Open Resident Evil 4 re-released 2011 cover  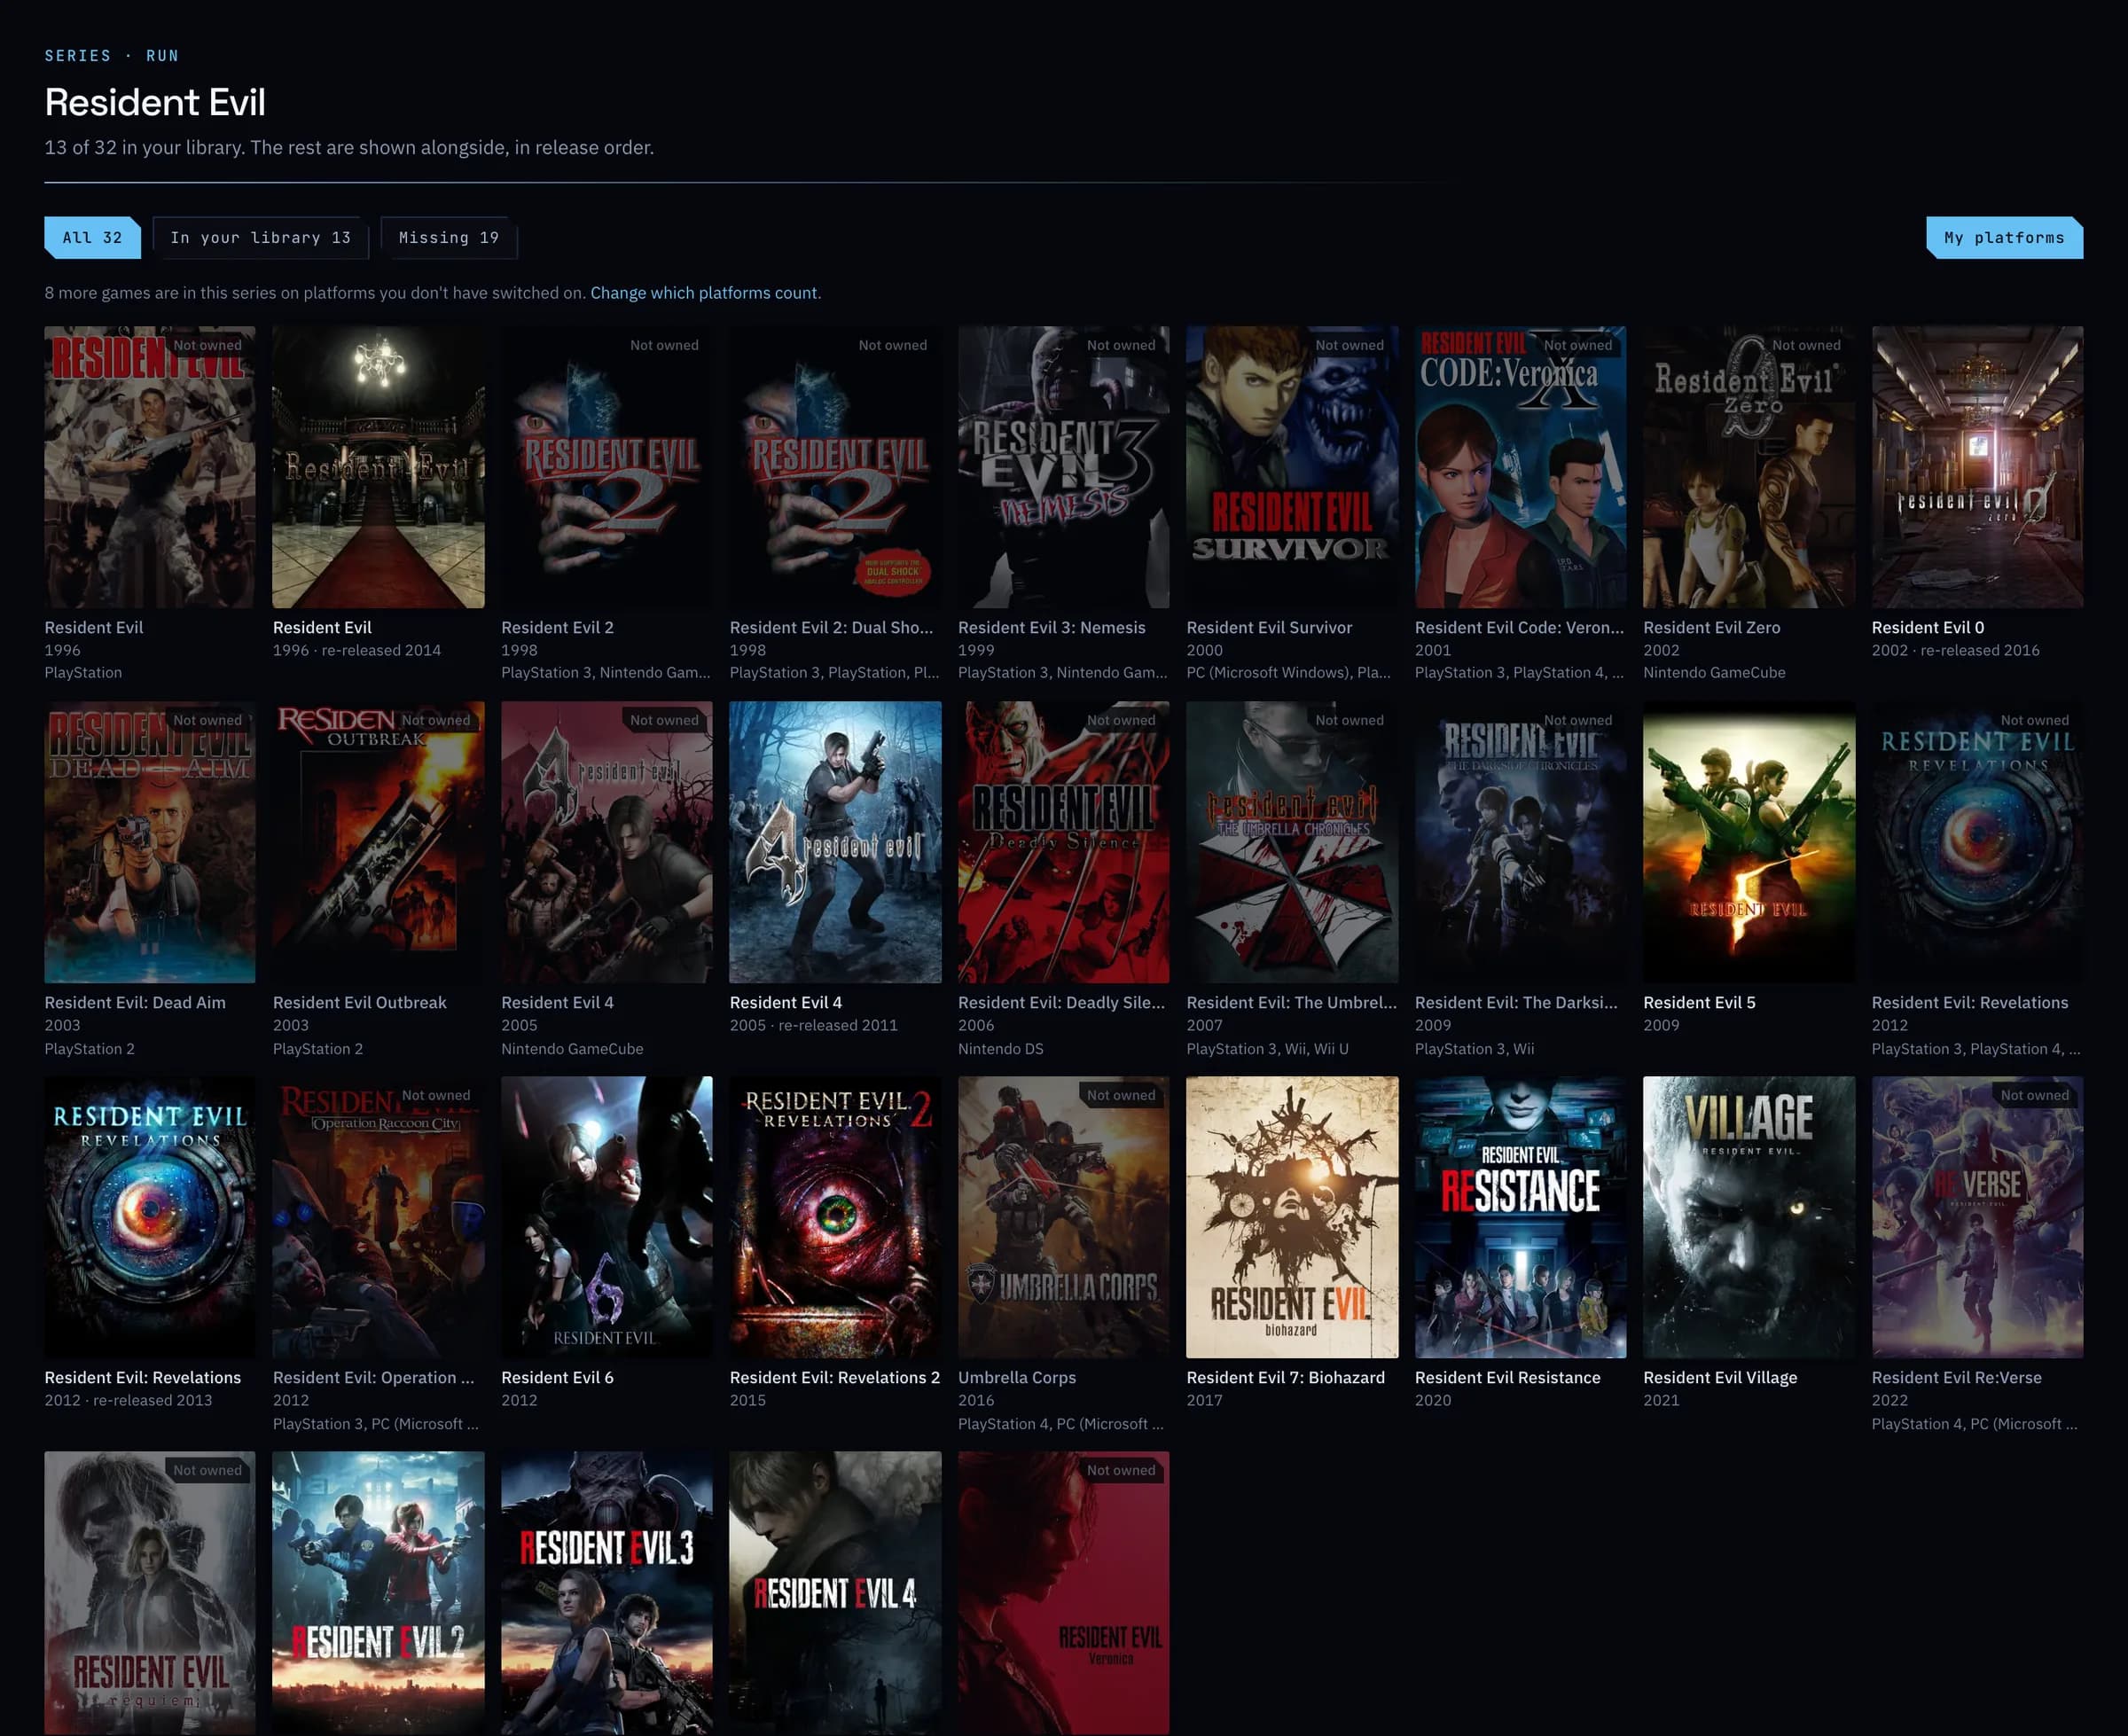tap(835, 842)
